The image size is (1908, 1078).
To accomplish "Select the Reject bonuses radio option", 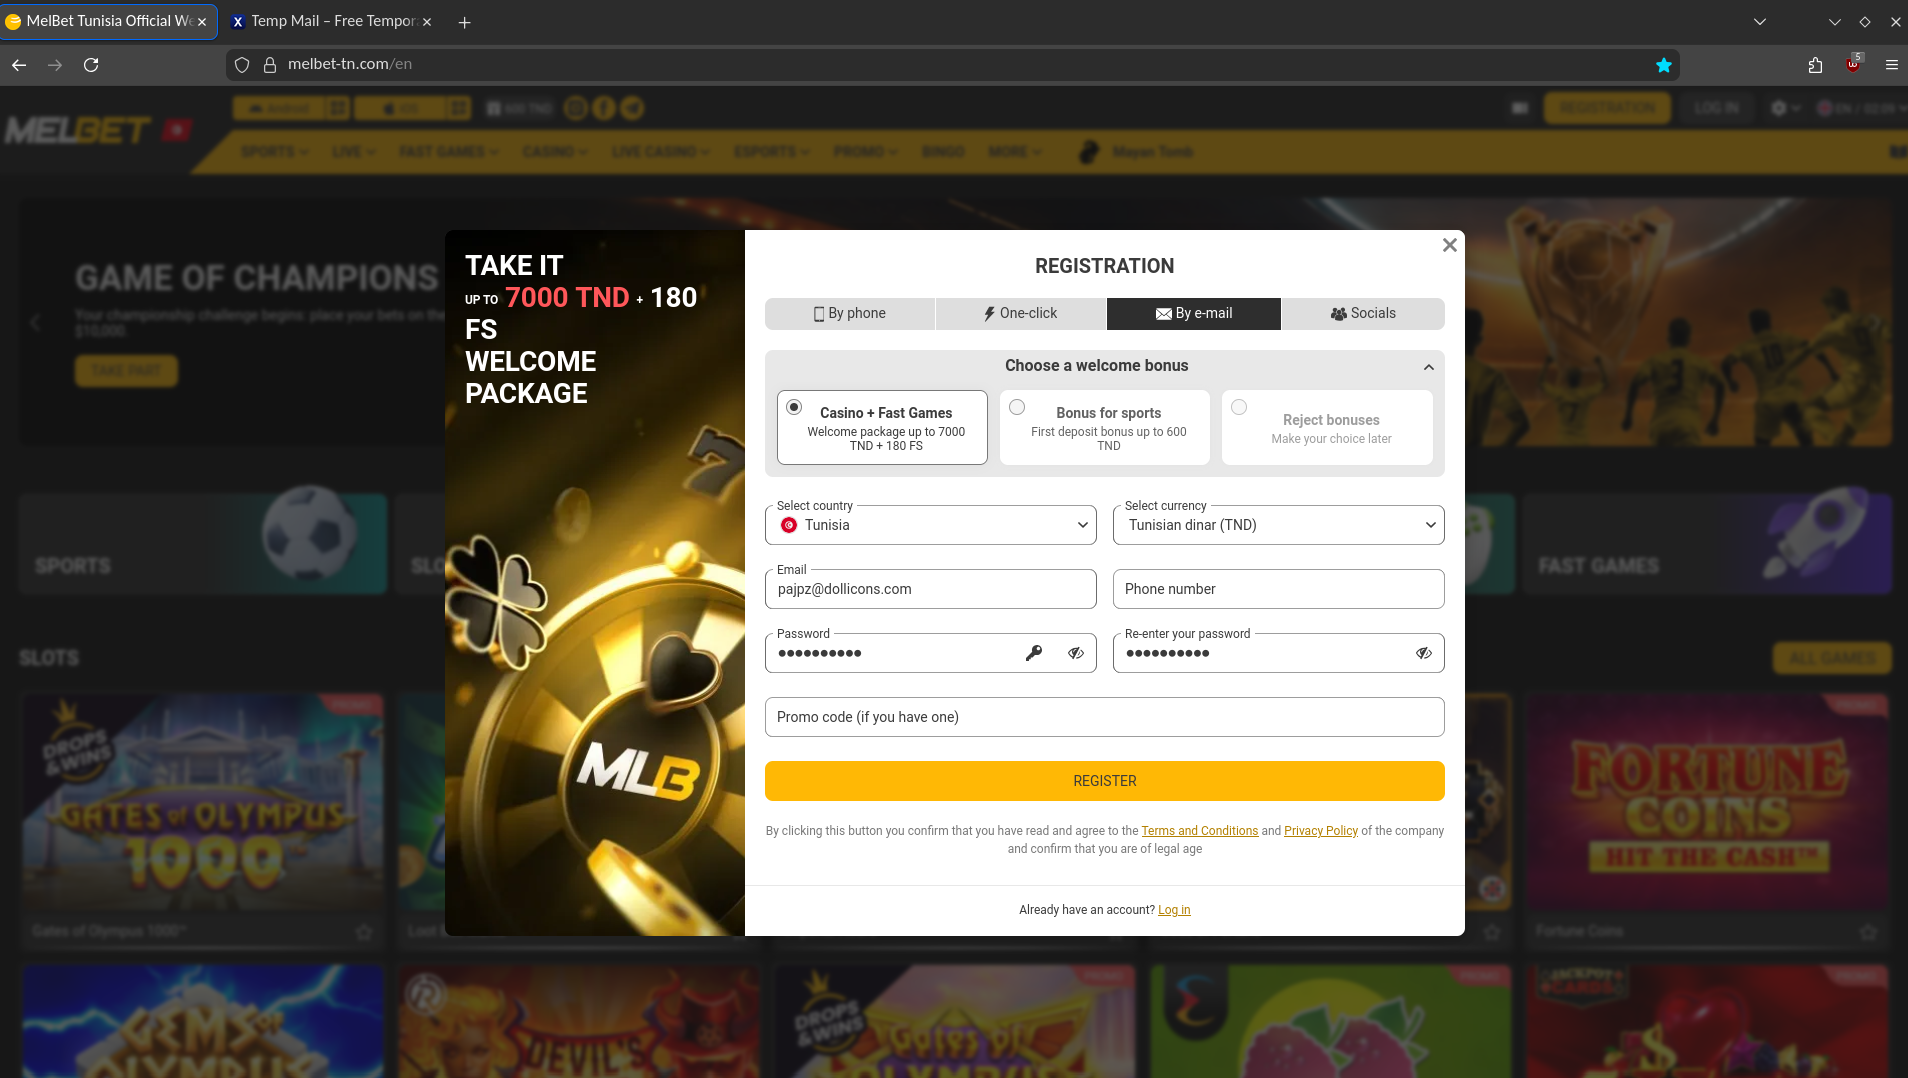I will coord(1239,407).
